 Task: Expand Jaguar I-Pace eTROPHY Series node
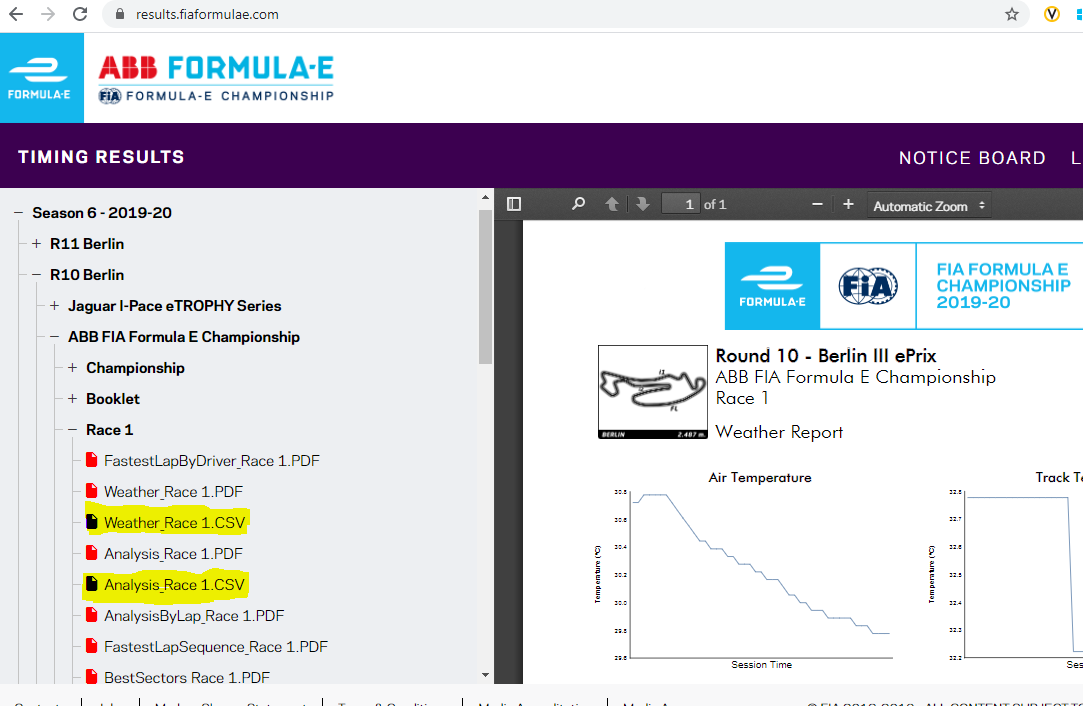coord(55,305)
